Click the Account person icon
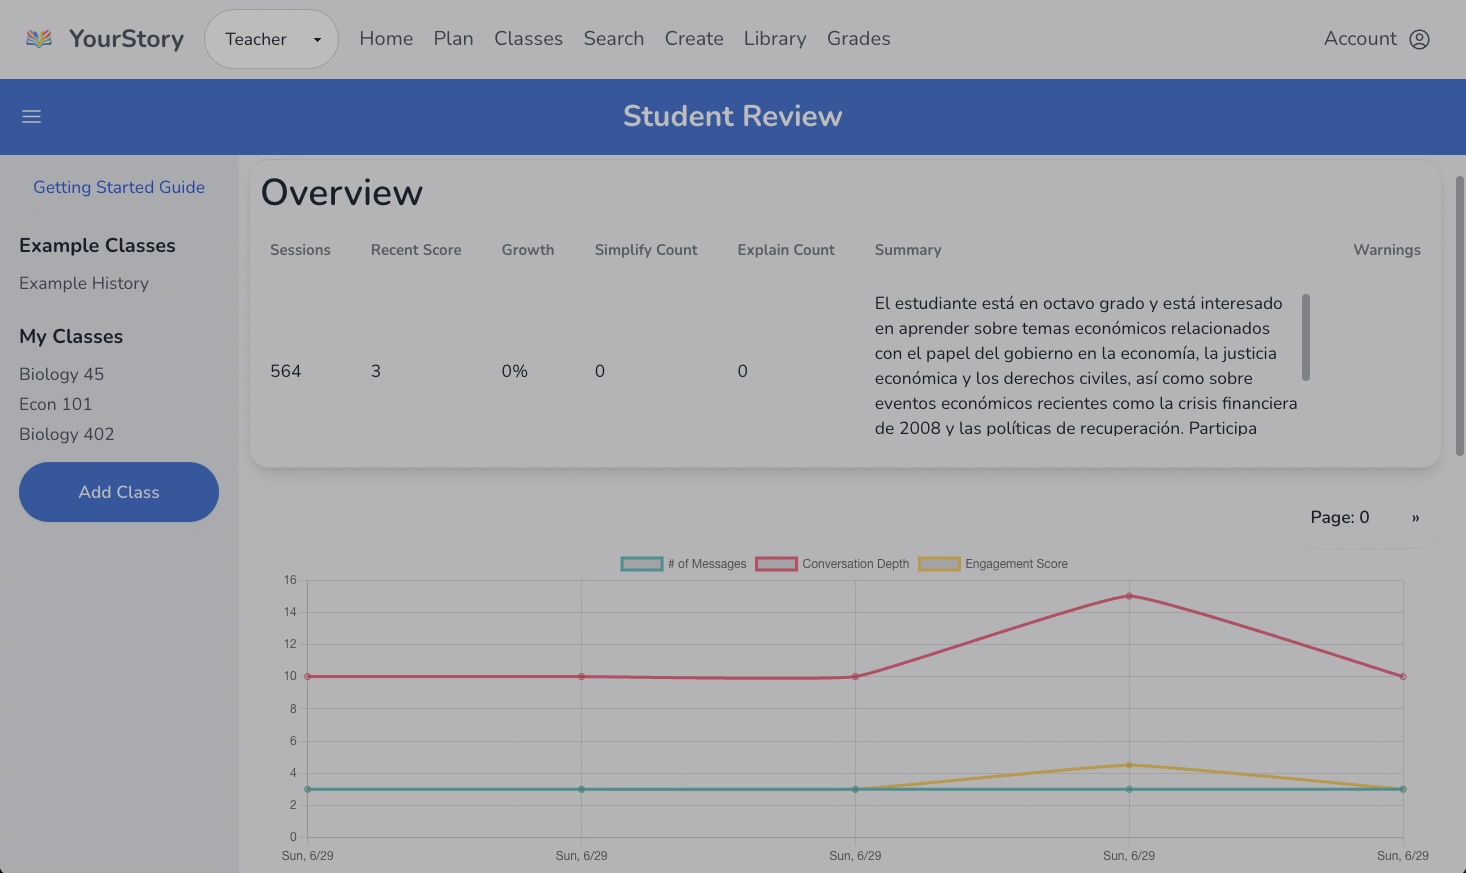Image resolution: width=1466 pixels, height=873 pixels. [x=1421, y=39]
